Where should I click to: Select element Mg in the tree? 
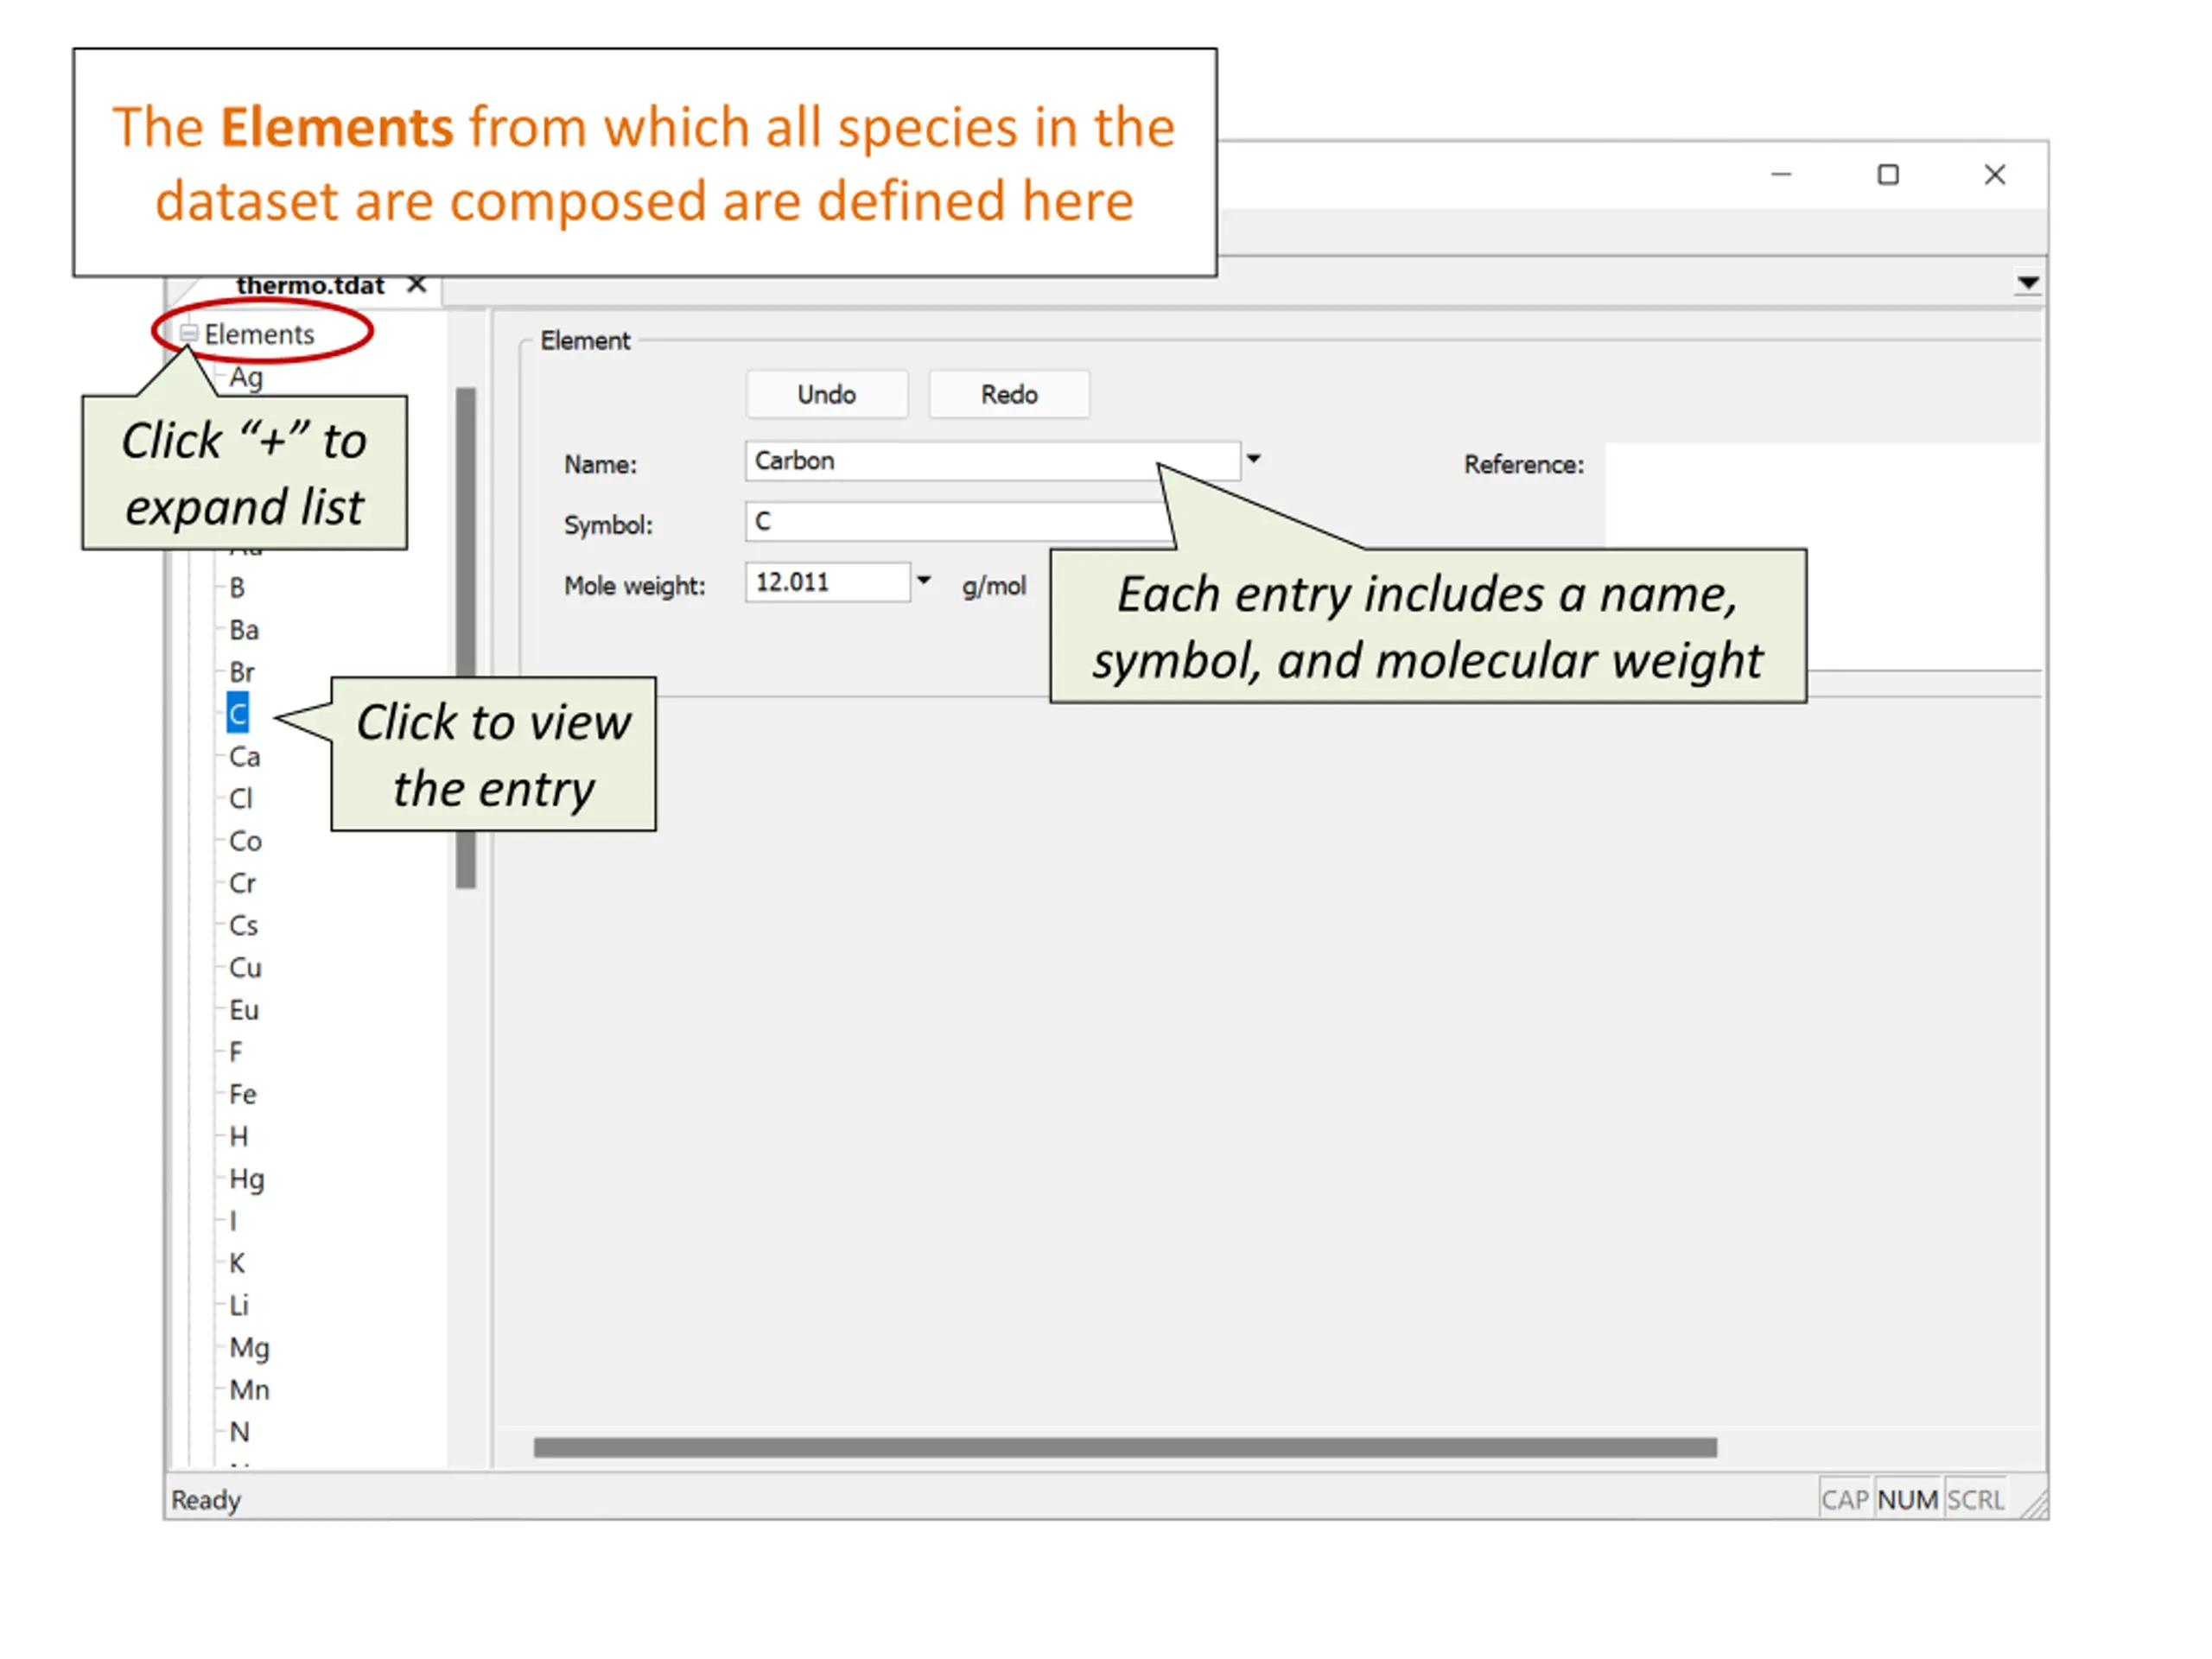point(249,1348)
